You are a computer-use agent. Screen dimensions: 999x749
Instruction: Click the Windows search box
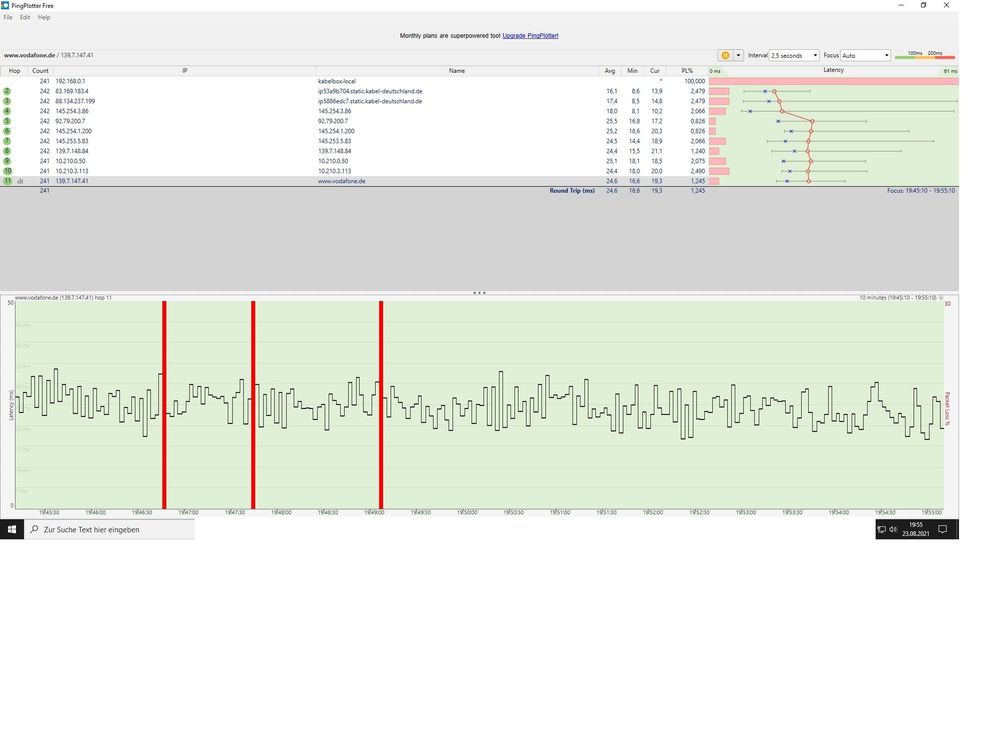(110, 529)
